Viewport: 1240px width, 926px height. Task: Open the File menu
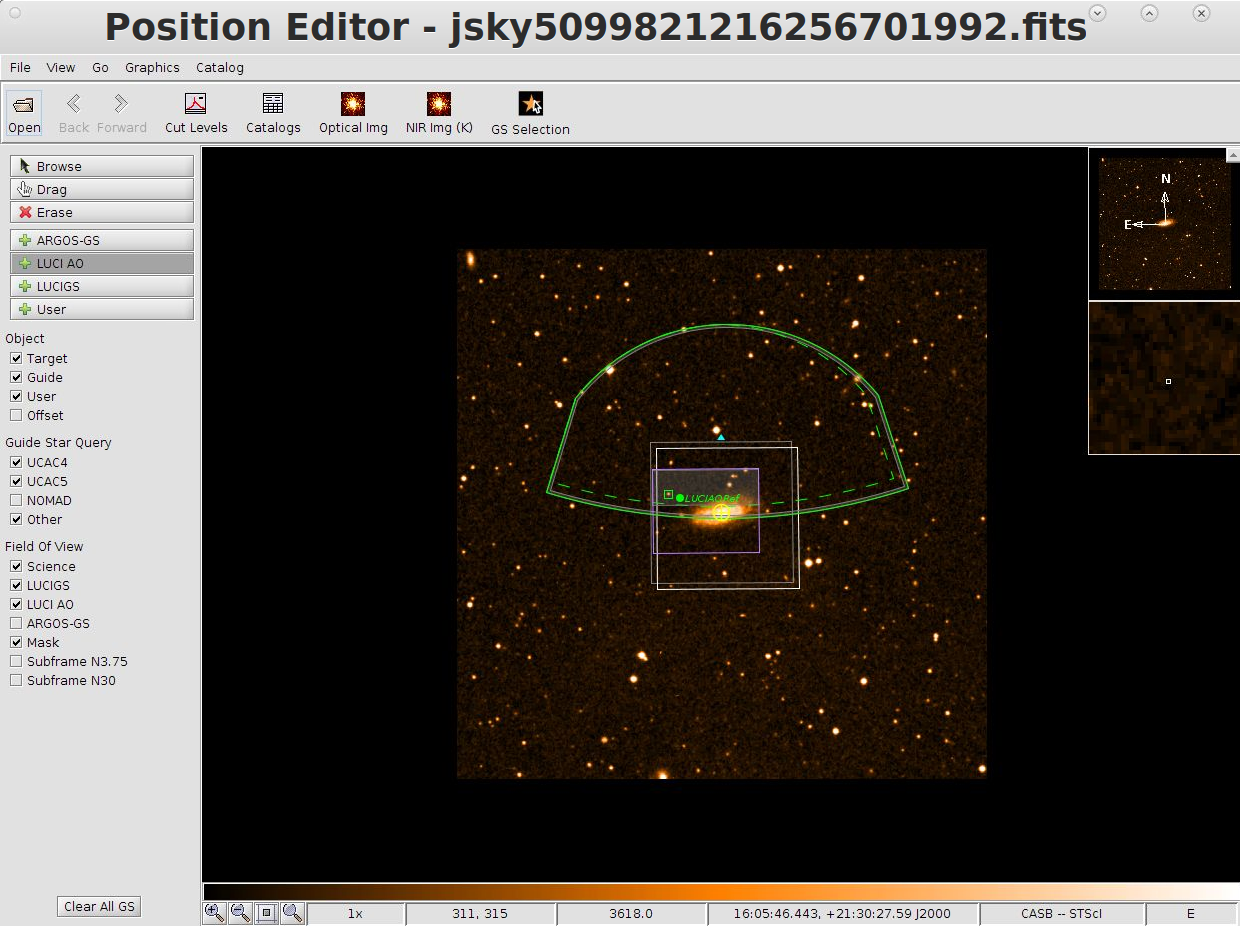tap(20, 67)
